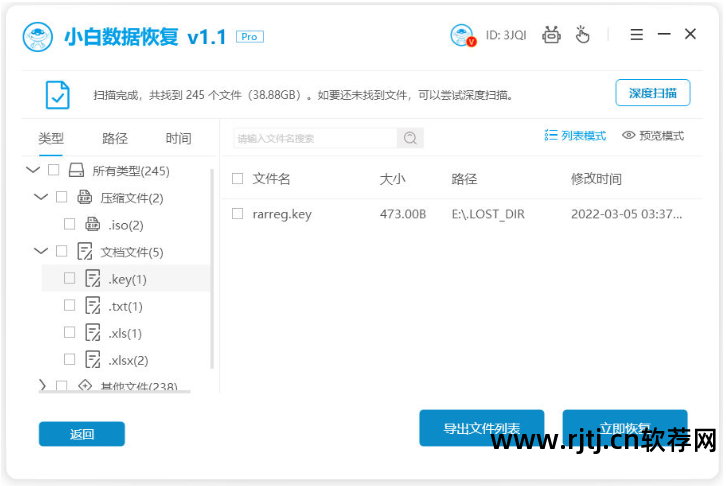Tick the .xls(1) checkbox
Image resolution: width=726 pixels, height=486 pixels.
pyautogui.click(x=69, y=332)
